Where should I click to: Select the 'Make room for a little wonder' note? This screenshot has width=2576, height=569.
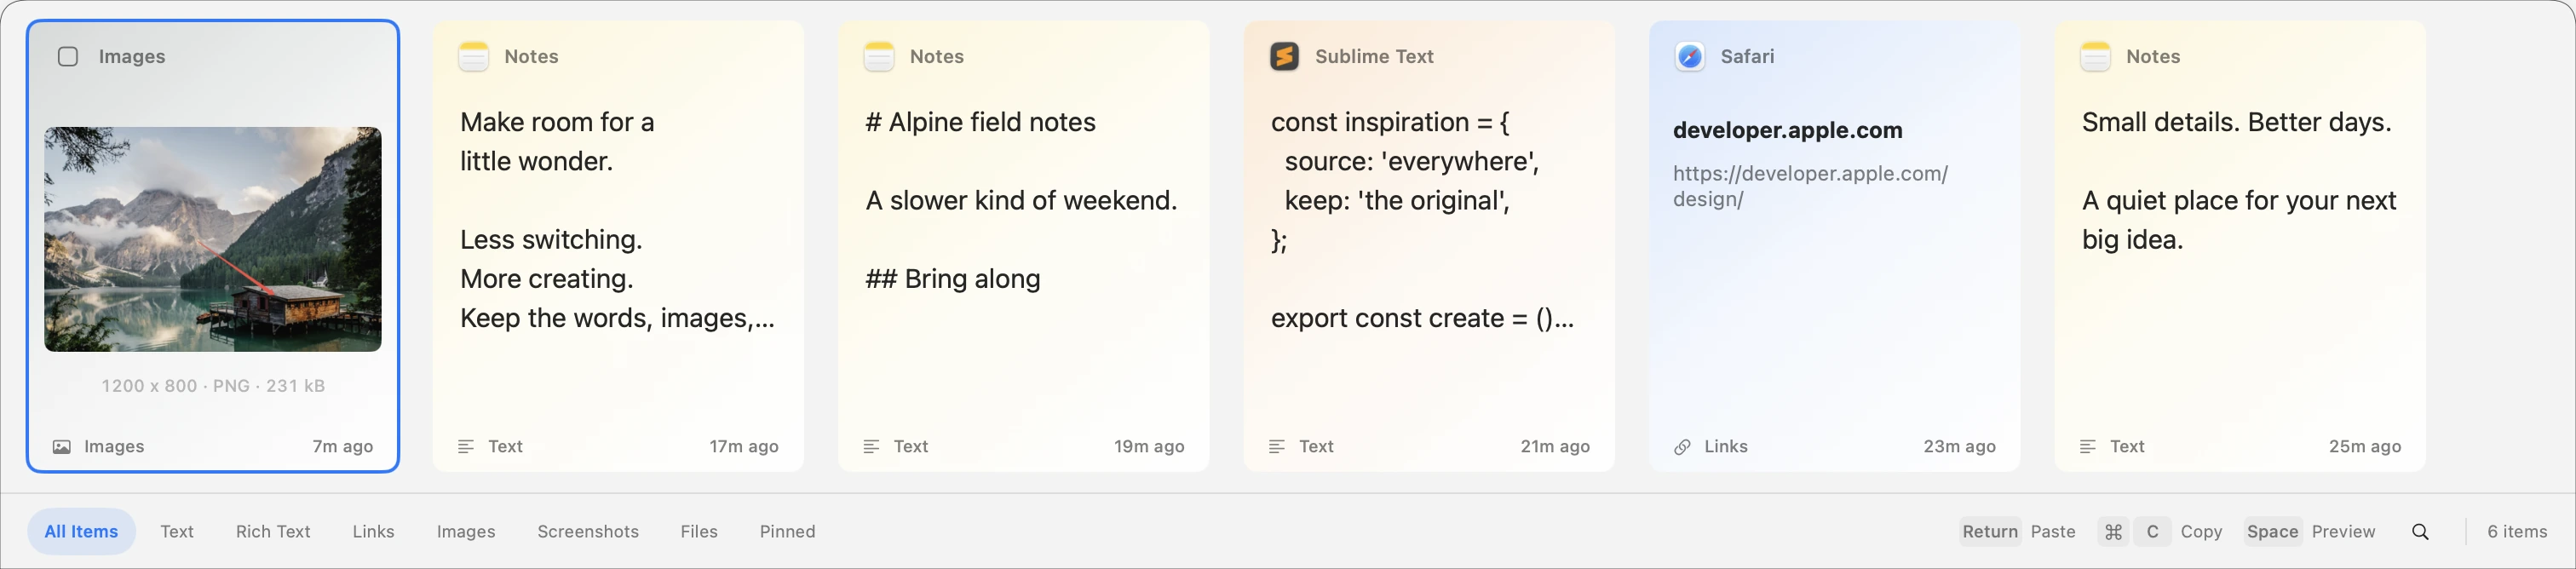pos(618,246)
